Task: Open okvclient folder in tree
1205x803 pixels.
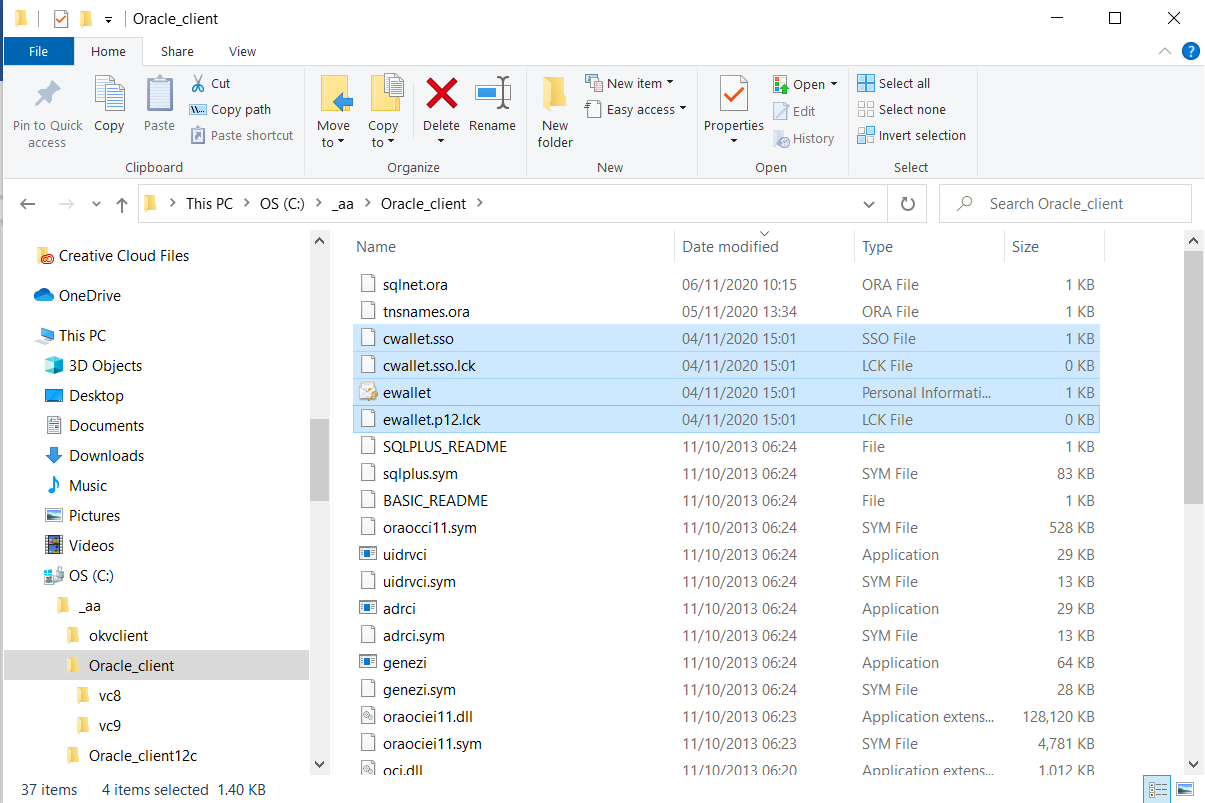Action: (107, 636)
